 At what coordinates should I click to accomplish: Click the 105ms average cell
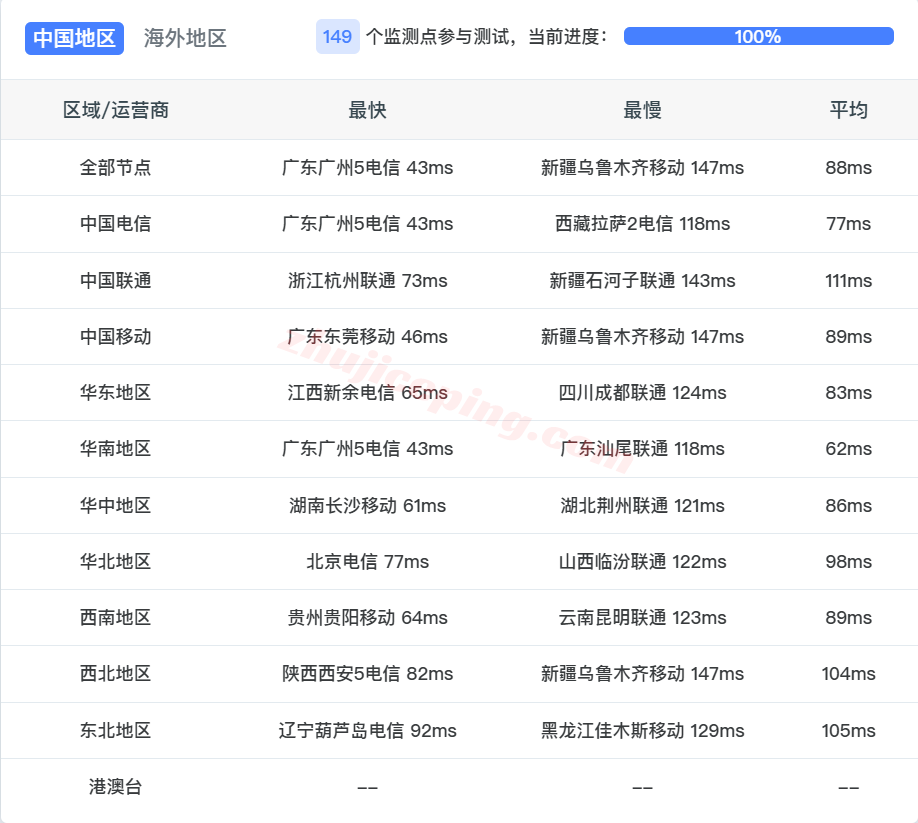click(x=848, y=731)
